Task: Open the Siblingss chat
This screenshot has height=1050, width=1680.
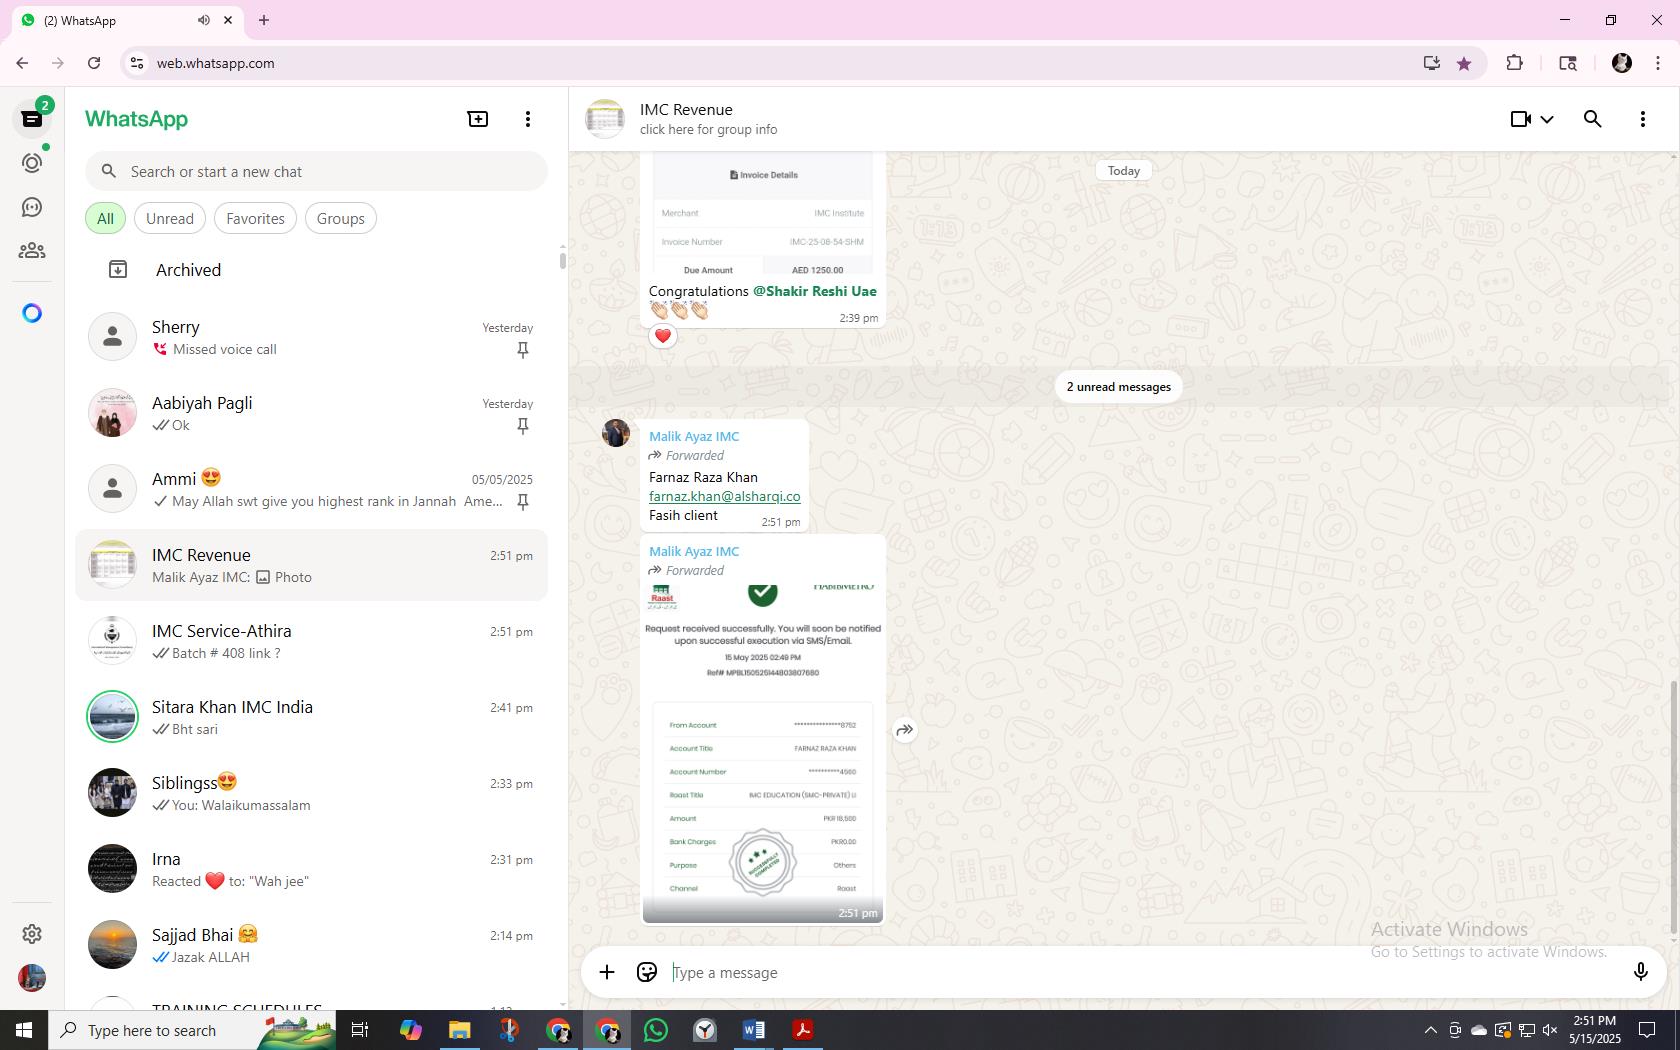Action: pyautogui.click(x=312, y=793)
